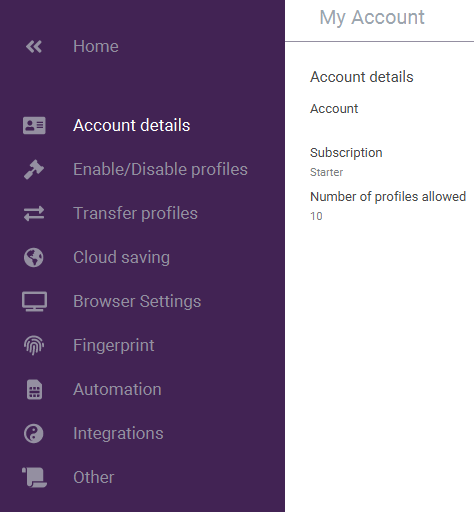Viewport: 474px width, 512px height.
Task: Click the Fingerprint icon
Action: 34,345
